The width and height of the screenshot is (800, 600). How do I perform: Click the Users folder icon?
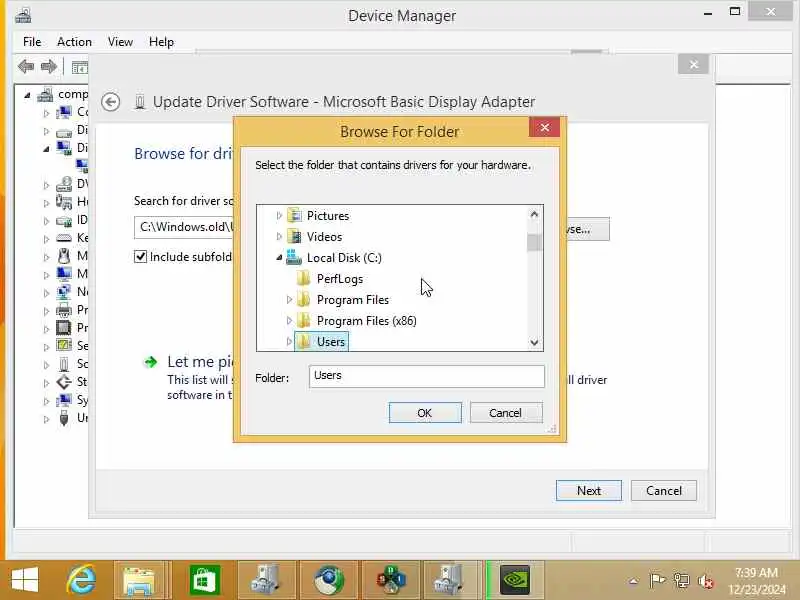click(x=304, y=341)
